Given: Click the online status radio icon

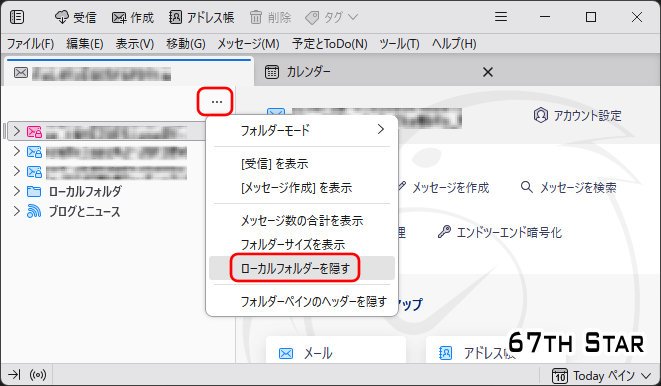Looking at the screenshot, I should (38, 374).
